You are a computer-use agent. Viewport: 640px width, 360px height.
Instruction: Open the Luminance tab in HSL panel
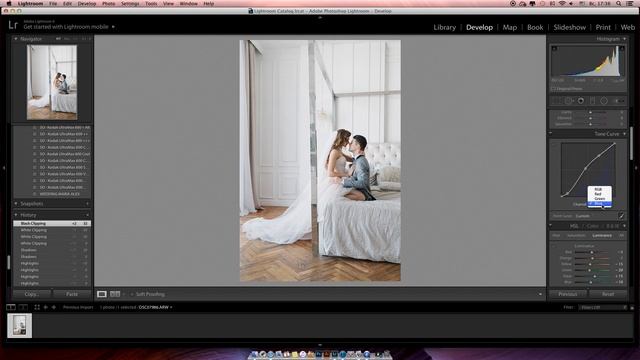tap(602, 236)
